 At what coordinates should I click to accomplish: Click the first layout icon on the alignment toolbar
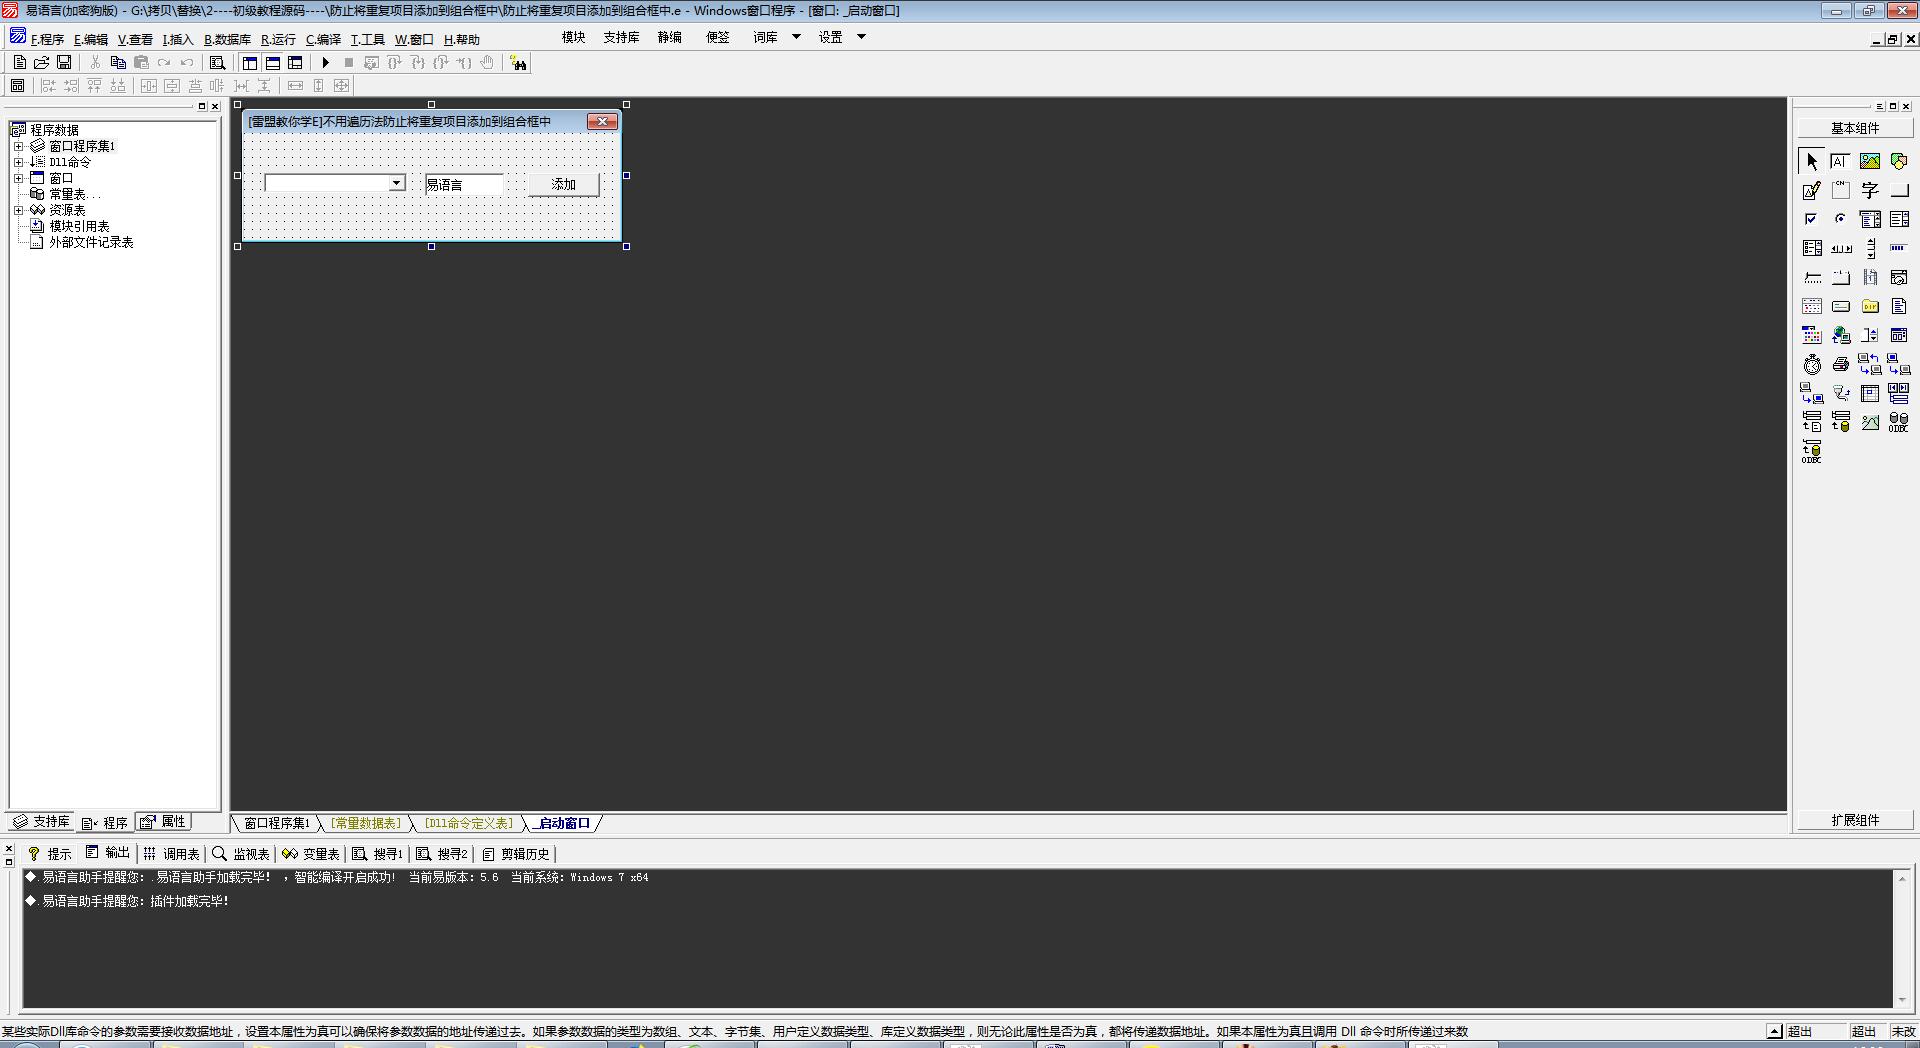pyautogui.click(x=17, y=86)
